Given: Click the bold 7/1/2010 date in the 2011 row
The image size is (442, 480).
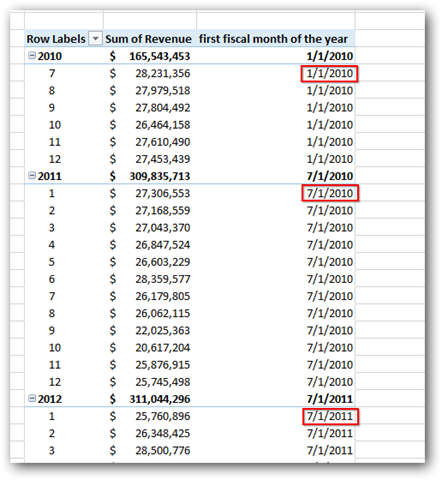Looking at the screenshot, I should 330,176.
